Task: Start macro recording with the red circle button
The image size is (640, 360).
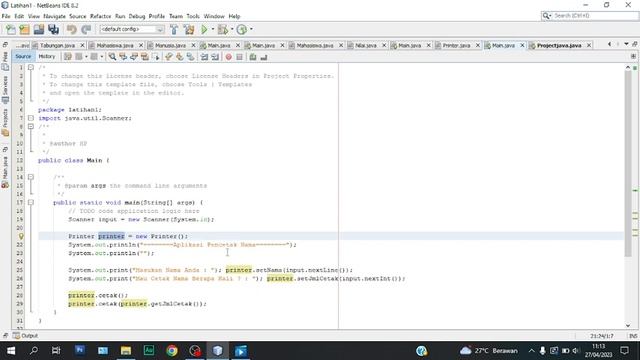Action: 229,57
